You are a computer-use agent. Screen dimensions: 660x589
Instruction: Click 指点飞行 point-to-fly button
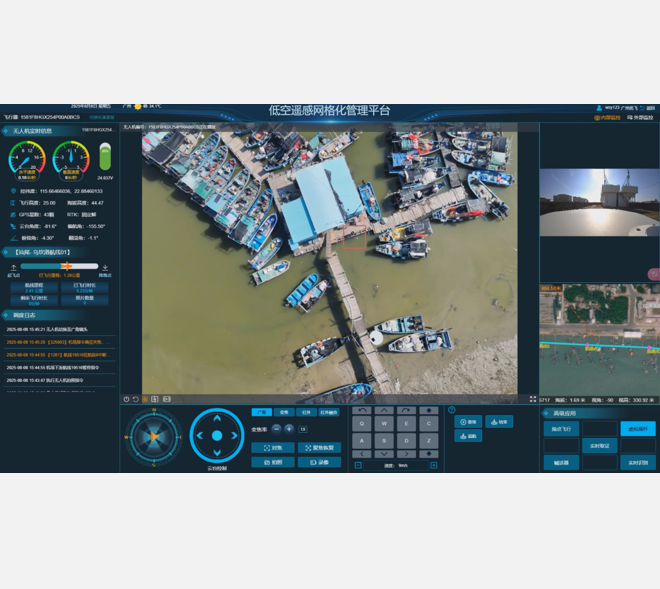(x=561, y=429)
